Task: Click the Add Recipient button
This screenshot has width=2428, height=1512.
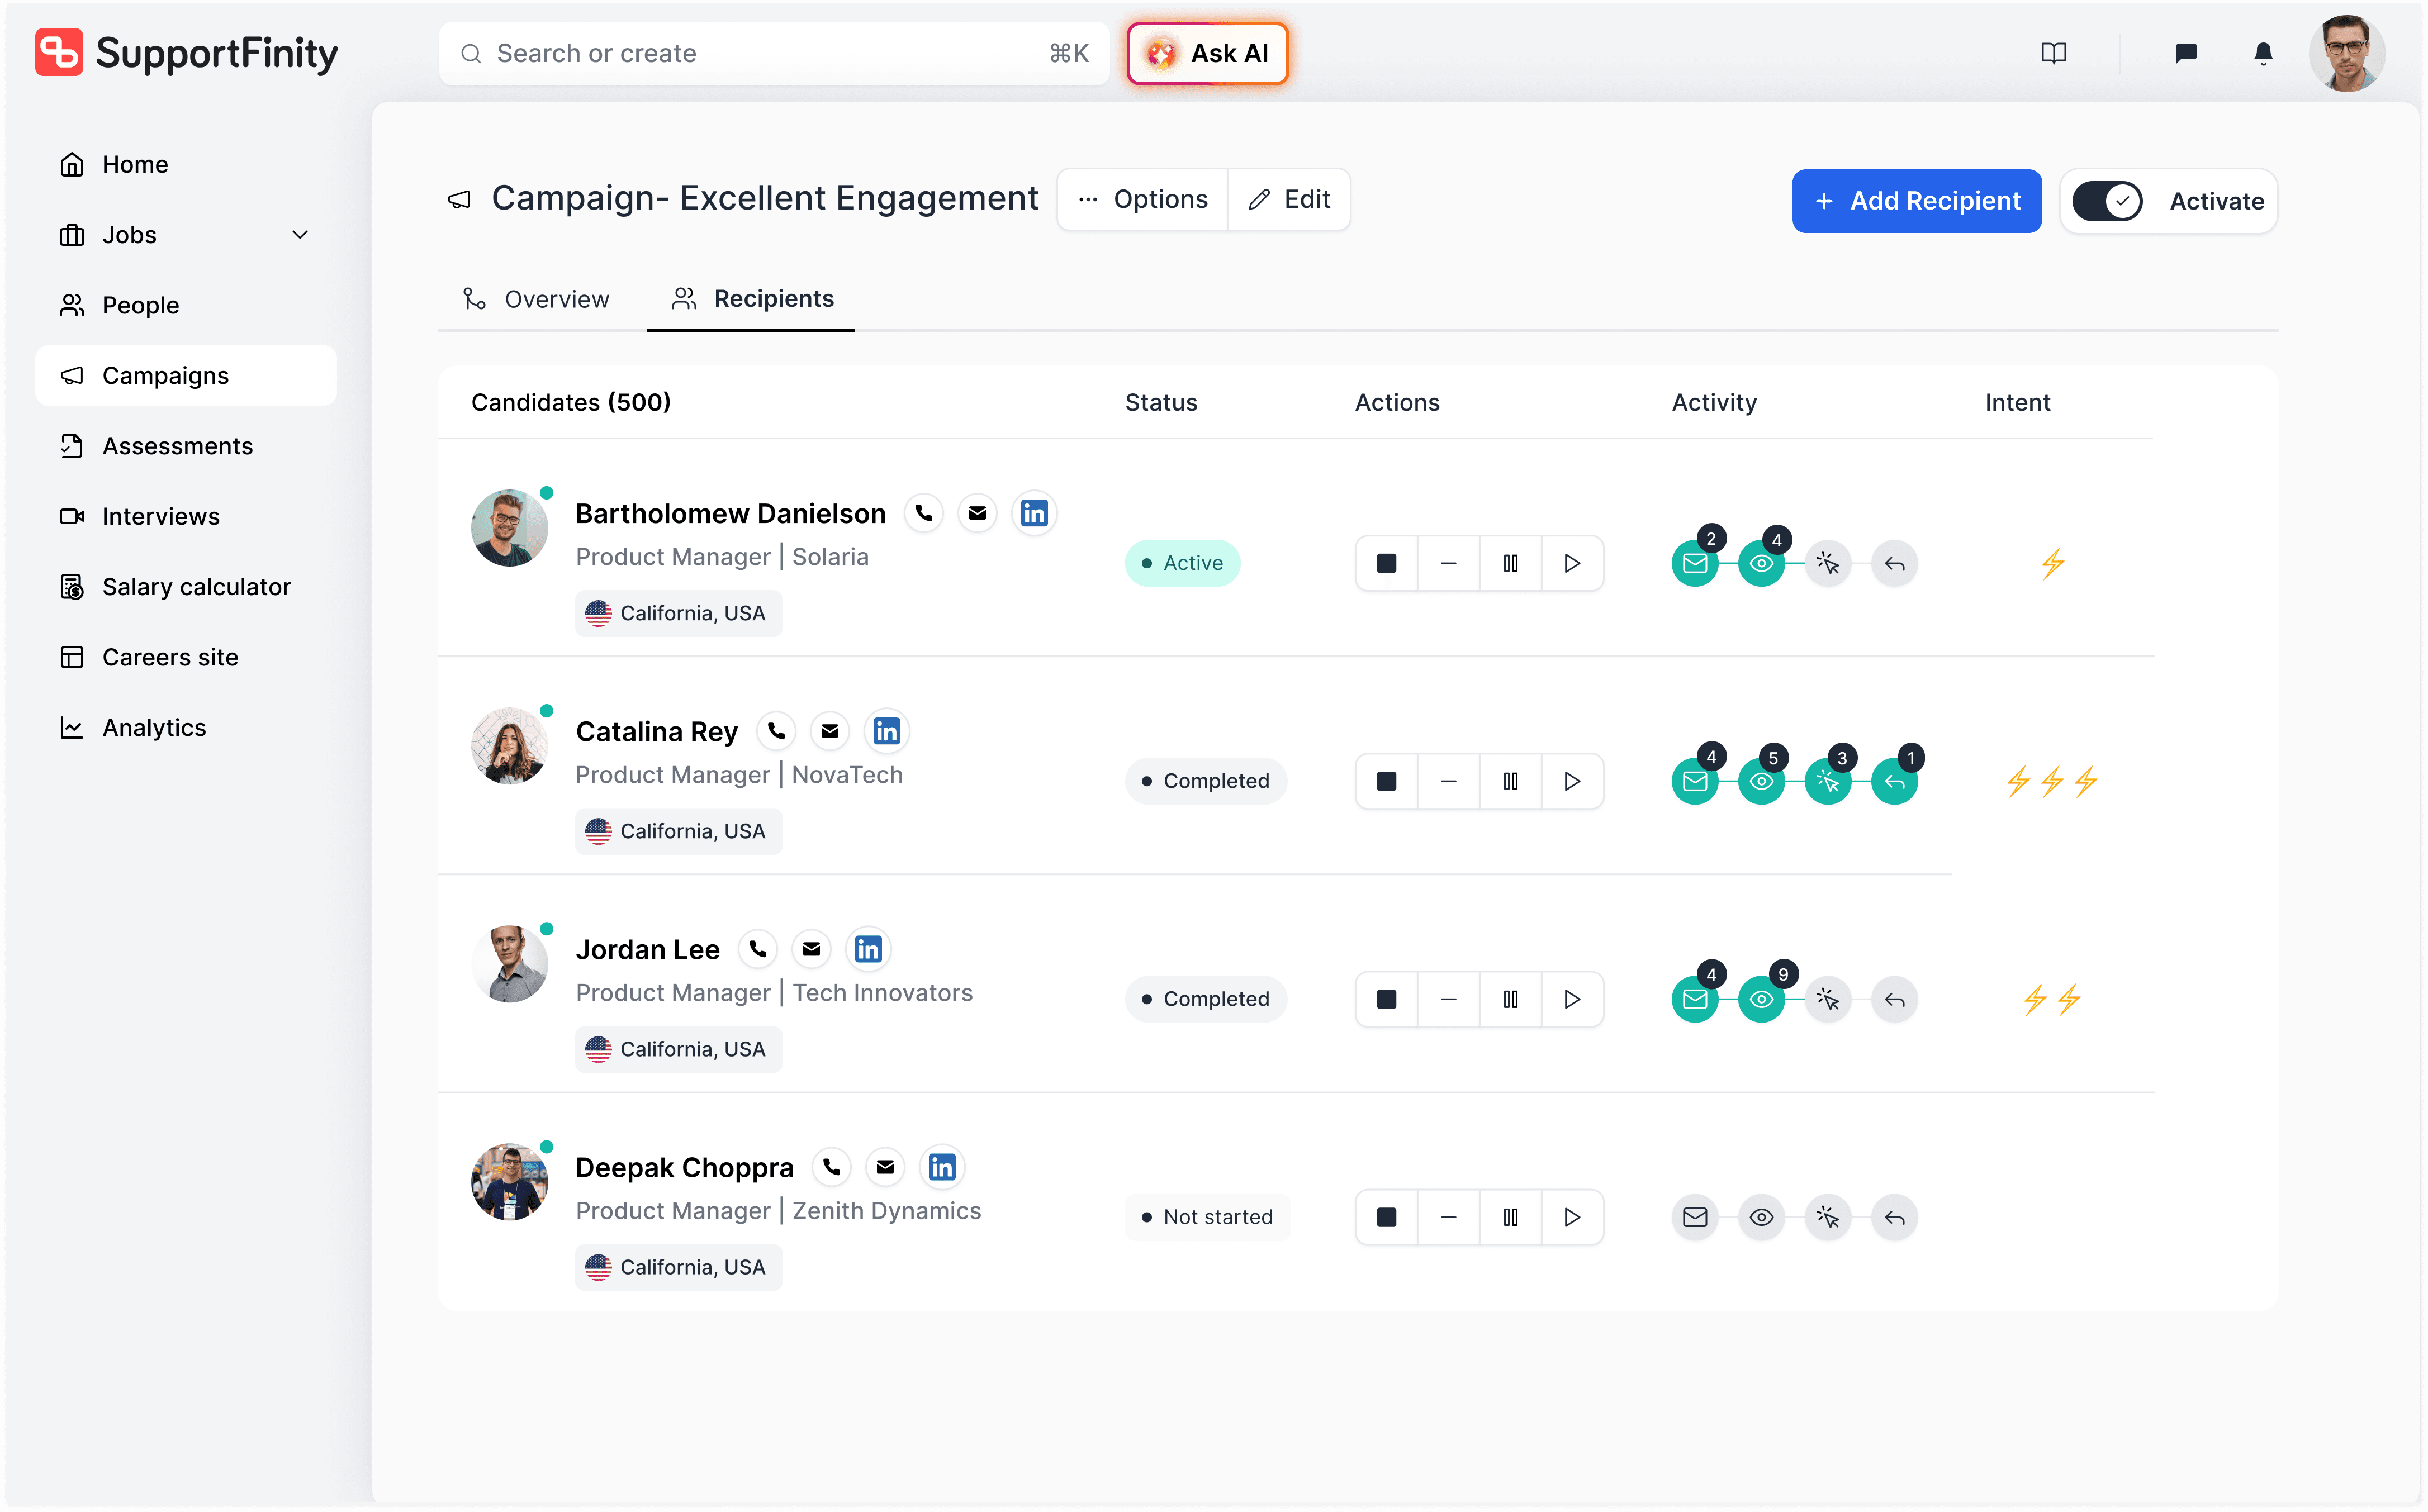Action: 1917,201
